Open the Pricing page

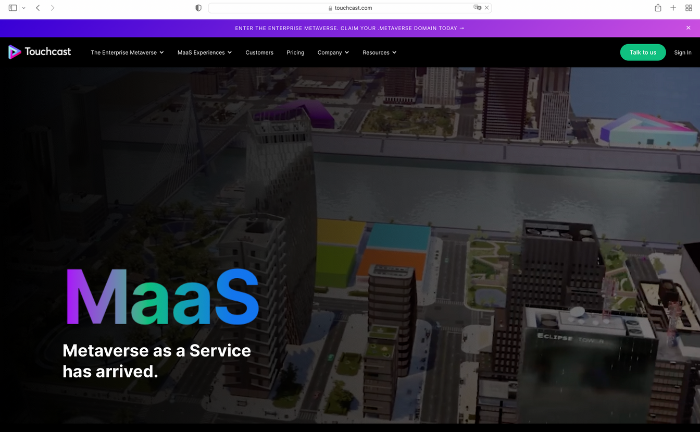(295, 52)
